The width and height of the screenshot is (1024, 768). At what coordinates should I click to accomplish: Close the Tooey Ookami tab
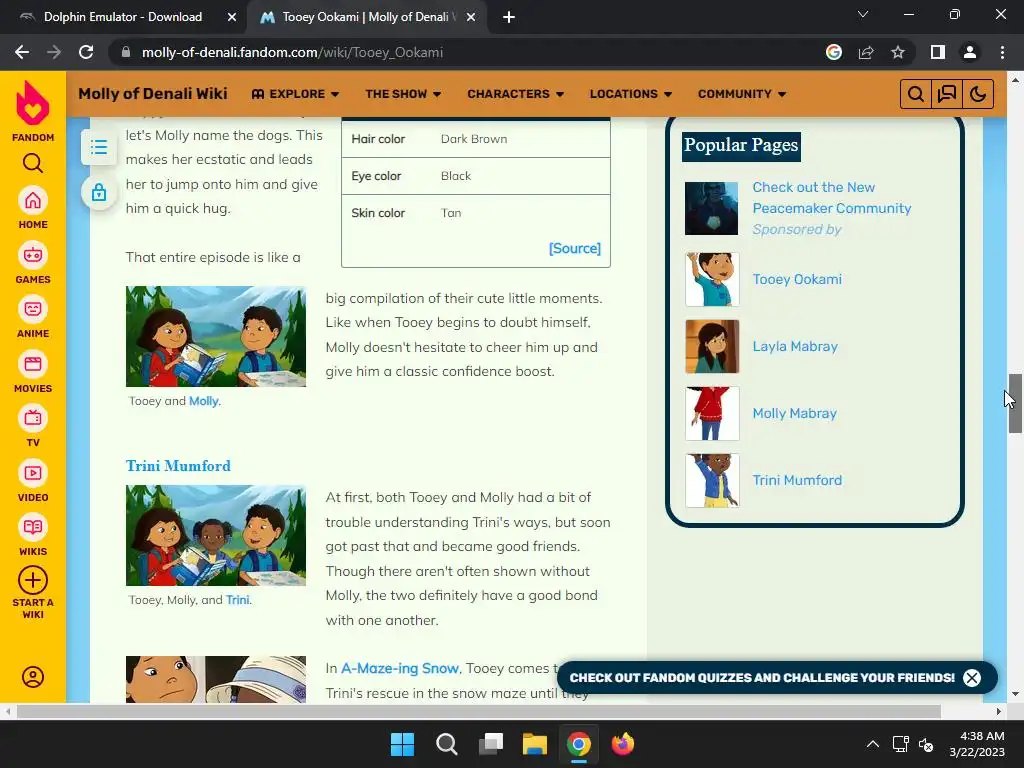tap(471, 17)
